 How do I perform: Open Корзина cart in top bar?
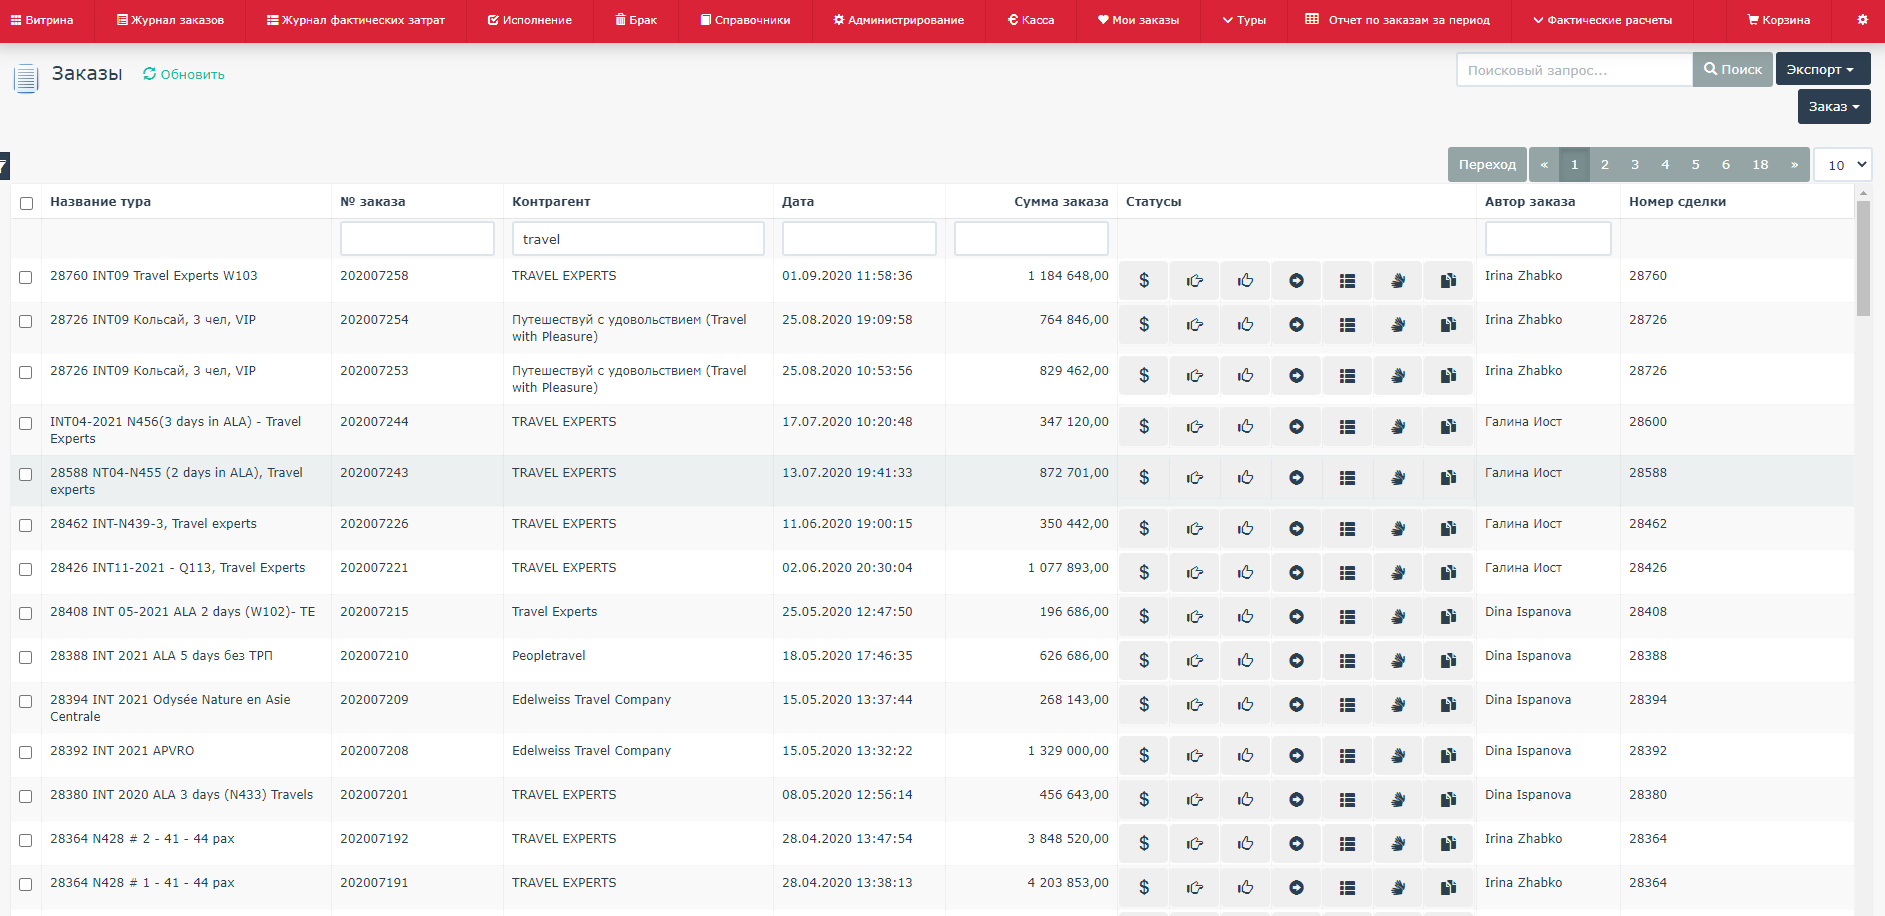(x=1778, y=20)
